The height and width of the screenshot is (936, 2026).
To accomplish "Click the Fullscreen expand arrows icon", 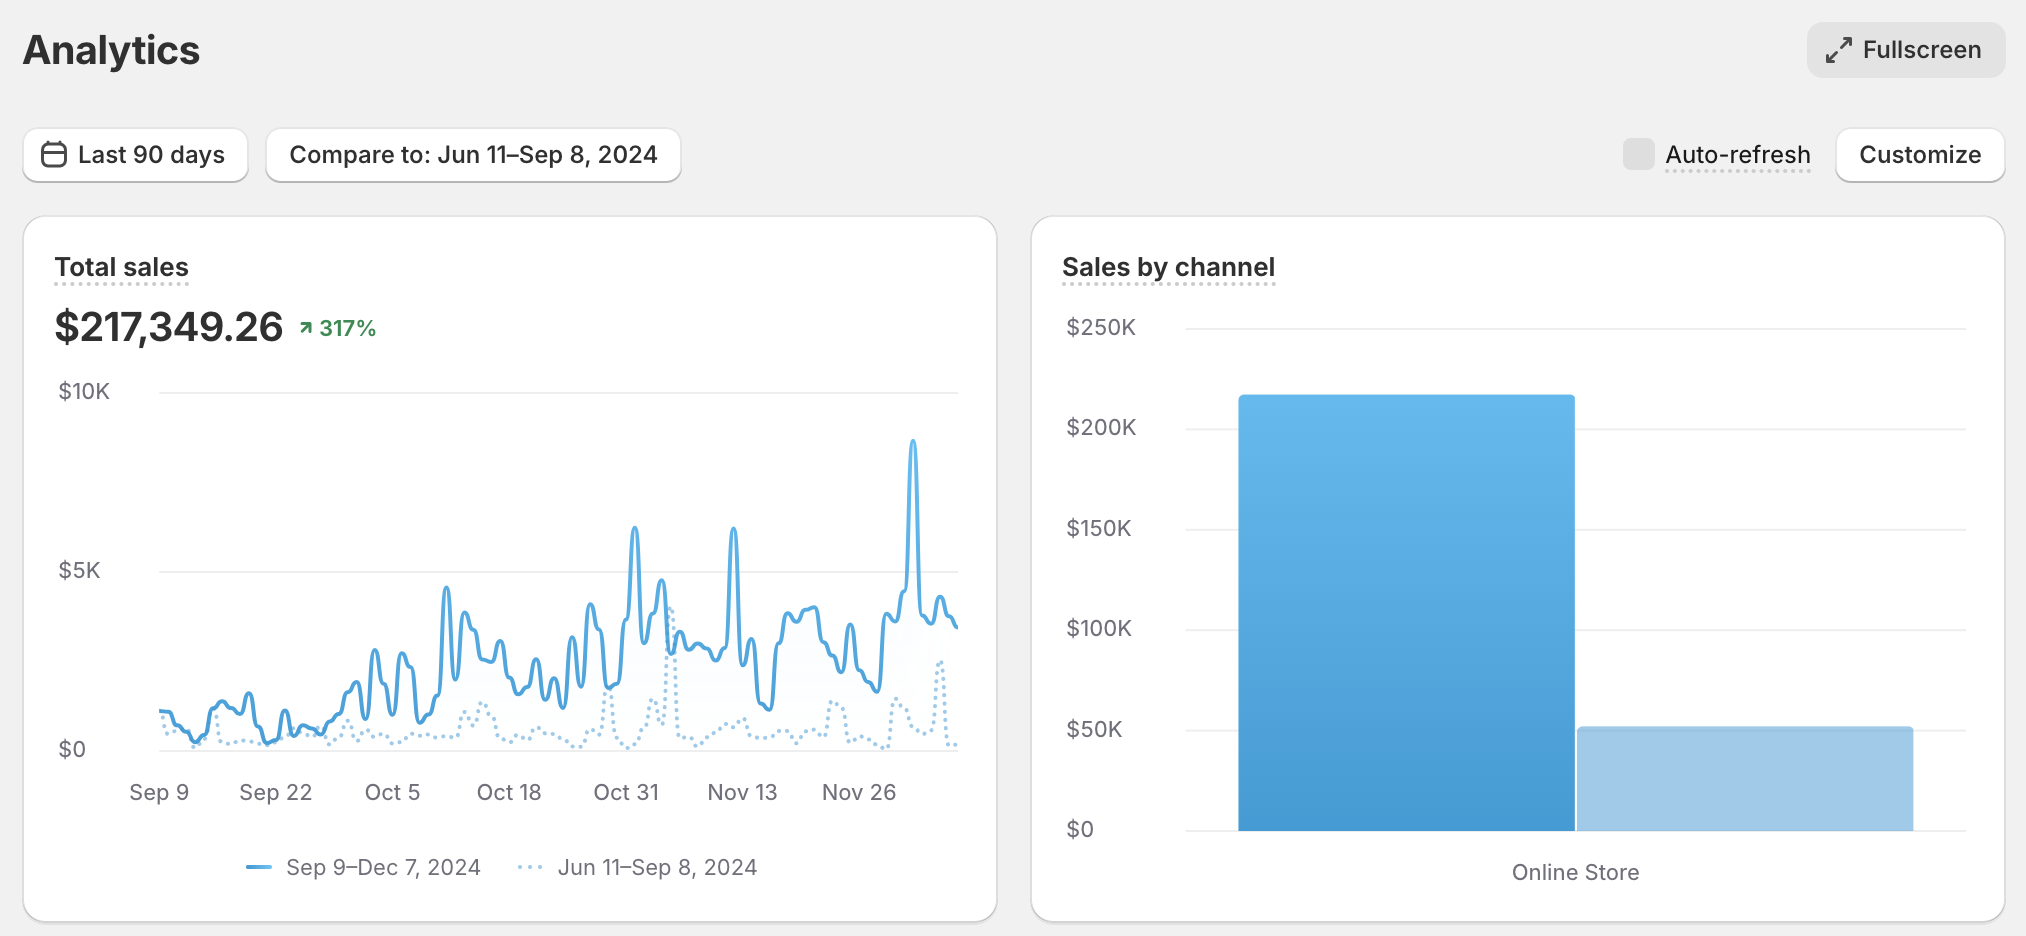I will coord(1838,50).
